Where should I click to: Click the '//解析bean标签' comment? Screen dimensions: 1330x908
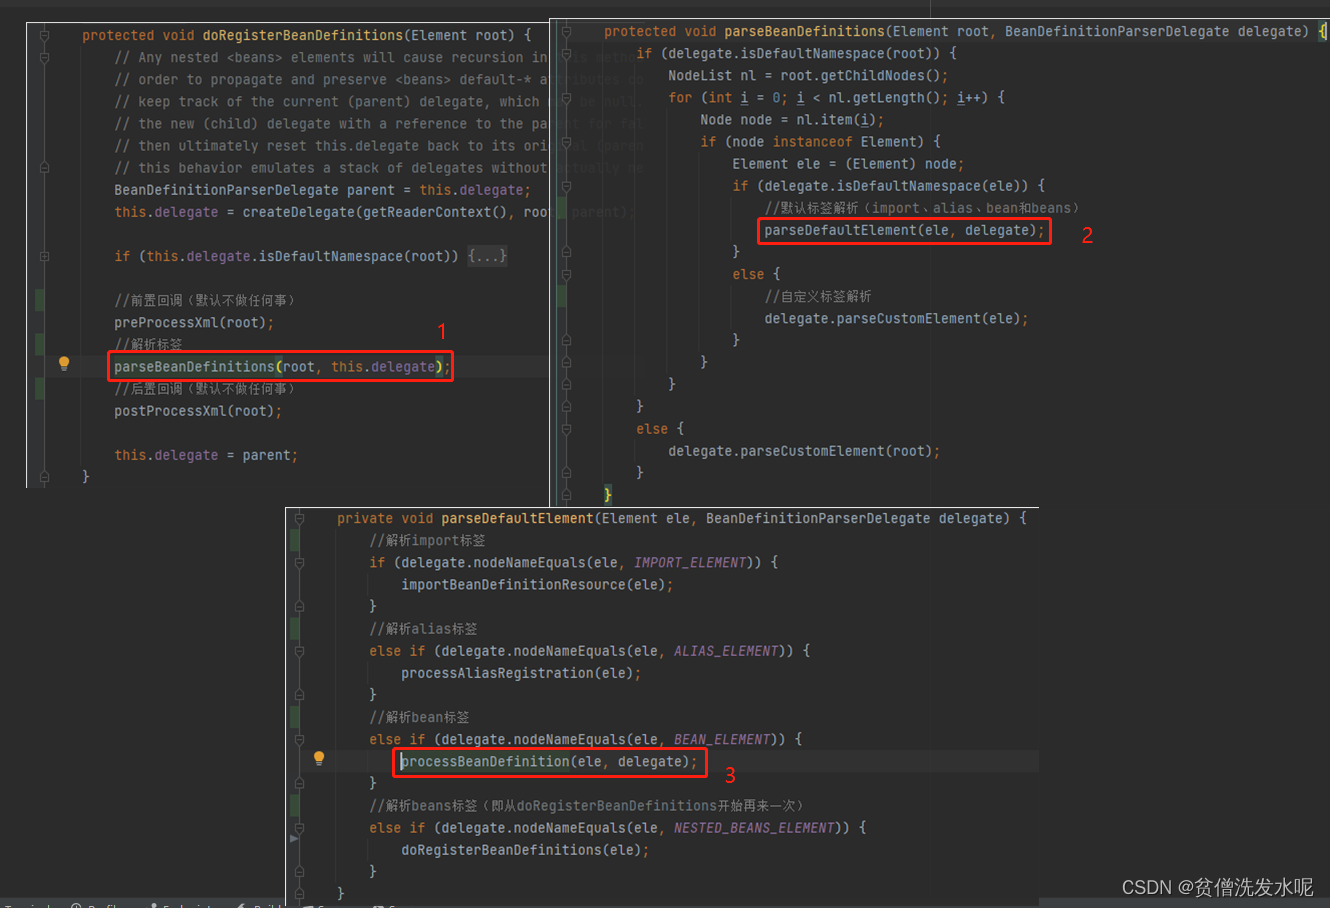pyautogui.click(x=419, y=717)
